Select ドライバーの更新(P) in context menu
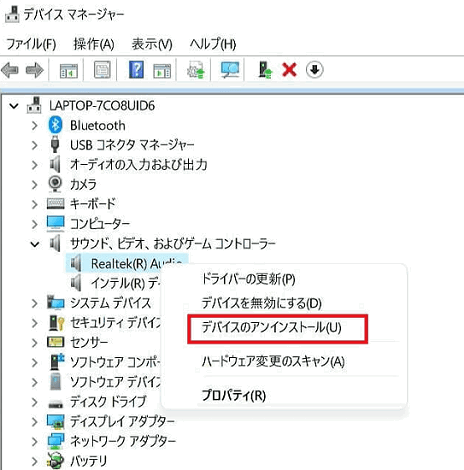Image resolution: width=464 pixels, height=470 pixels. coord(248,279)
